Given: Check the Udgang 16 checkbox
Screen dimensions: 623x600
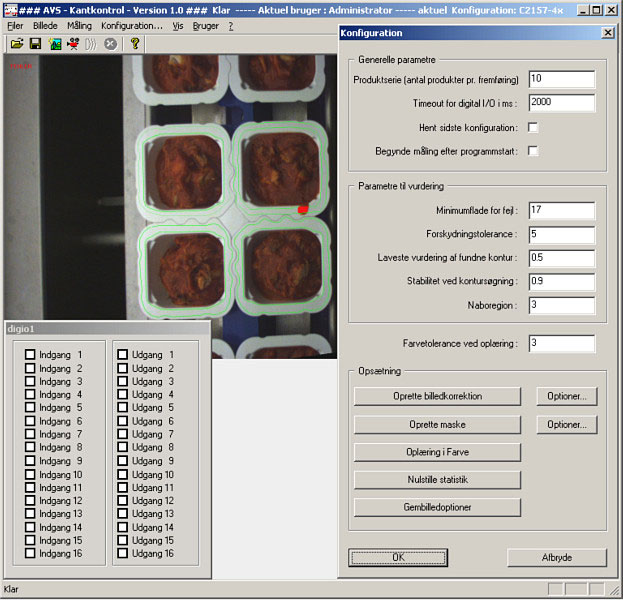Looking at the screenshot, I should point(123,553).
